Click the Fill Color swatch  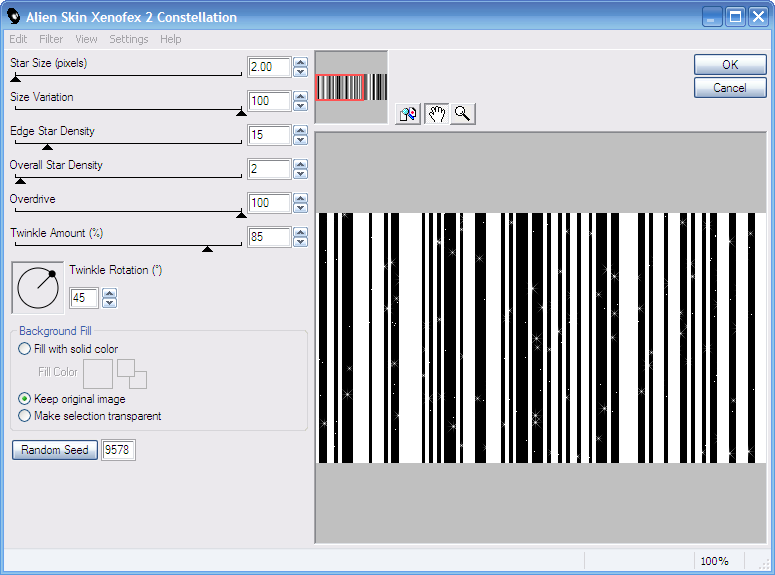pos(97,373)
